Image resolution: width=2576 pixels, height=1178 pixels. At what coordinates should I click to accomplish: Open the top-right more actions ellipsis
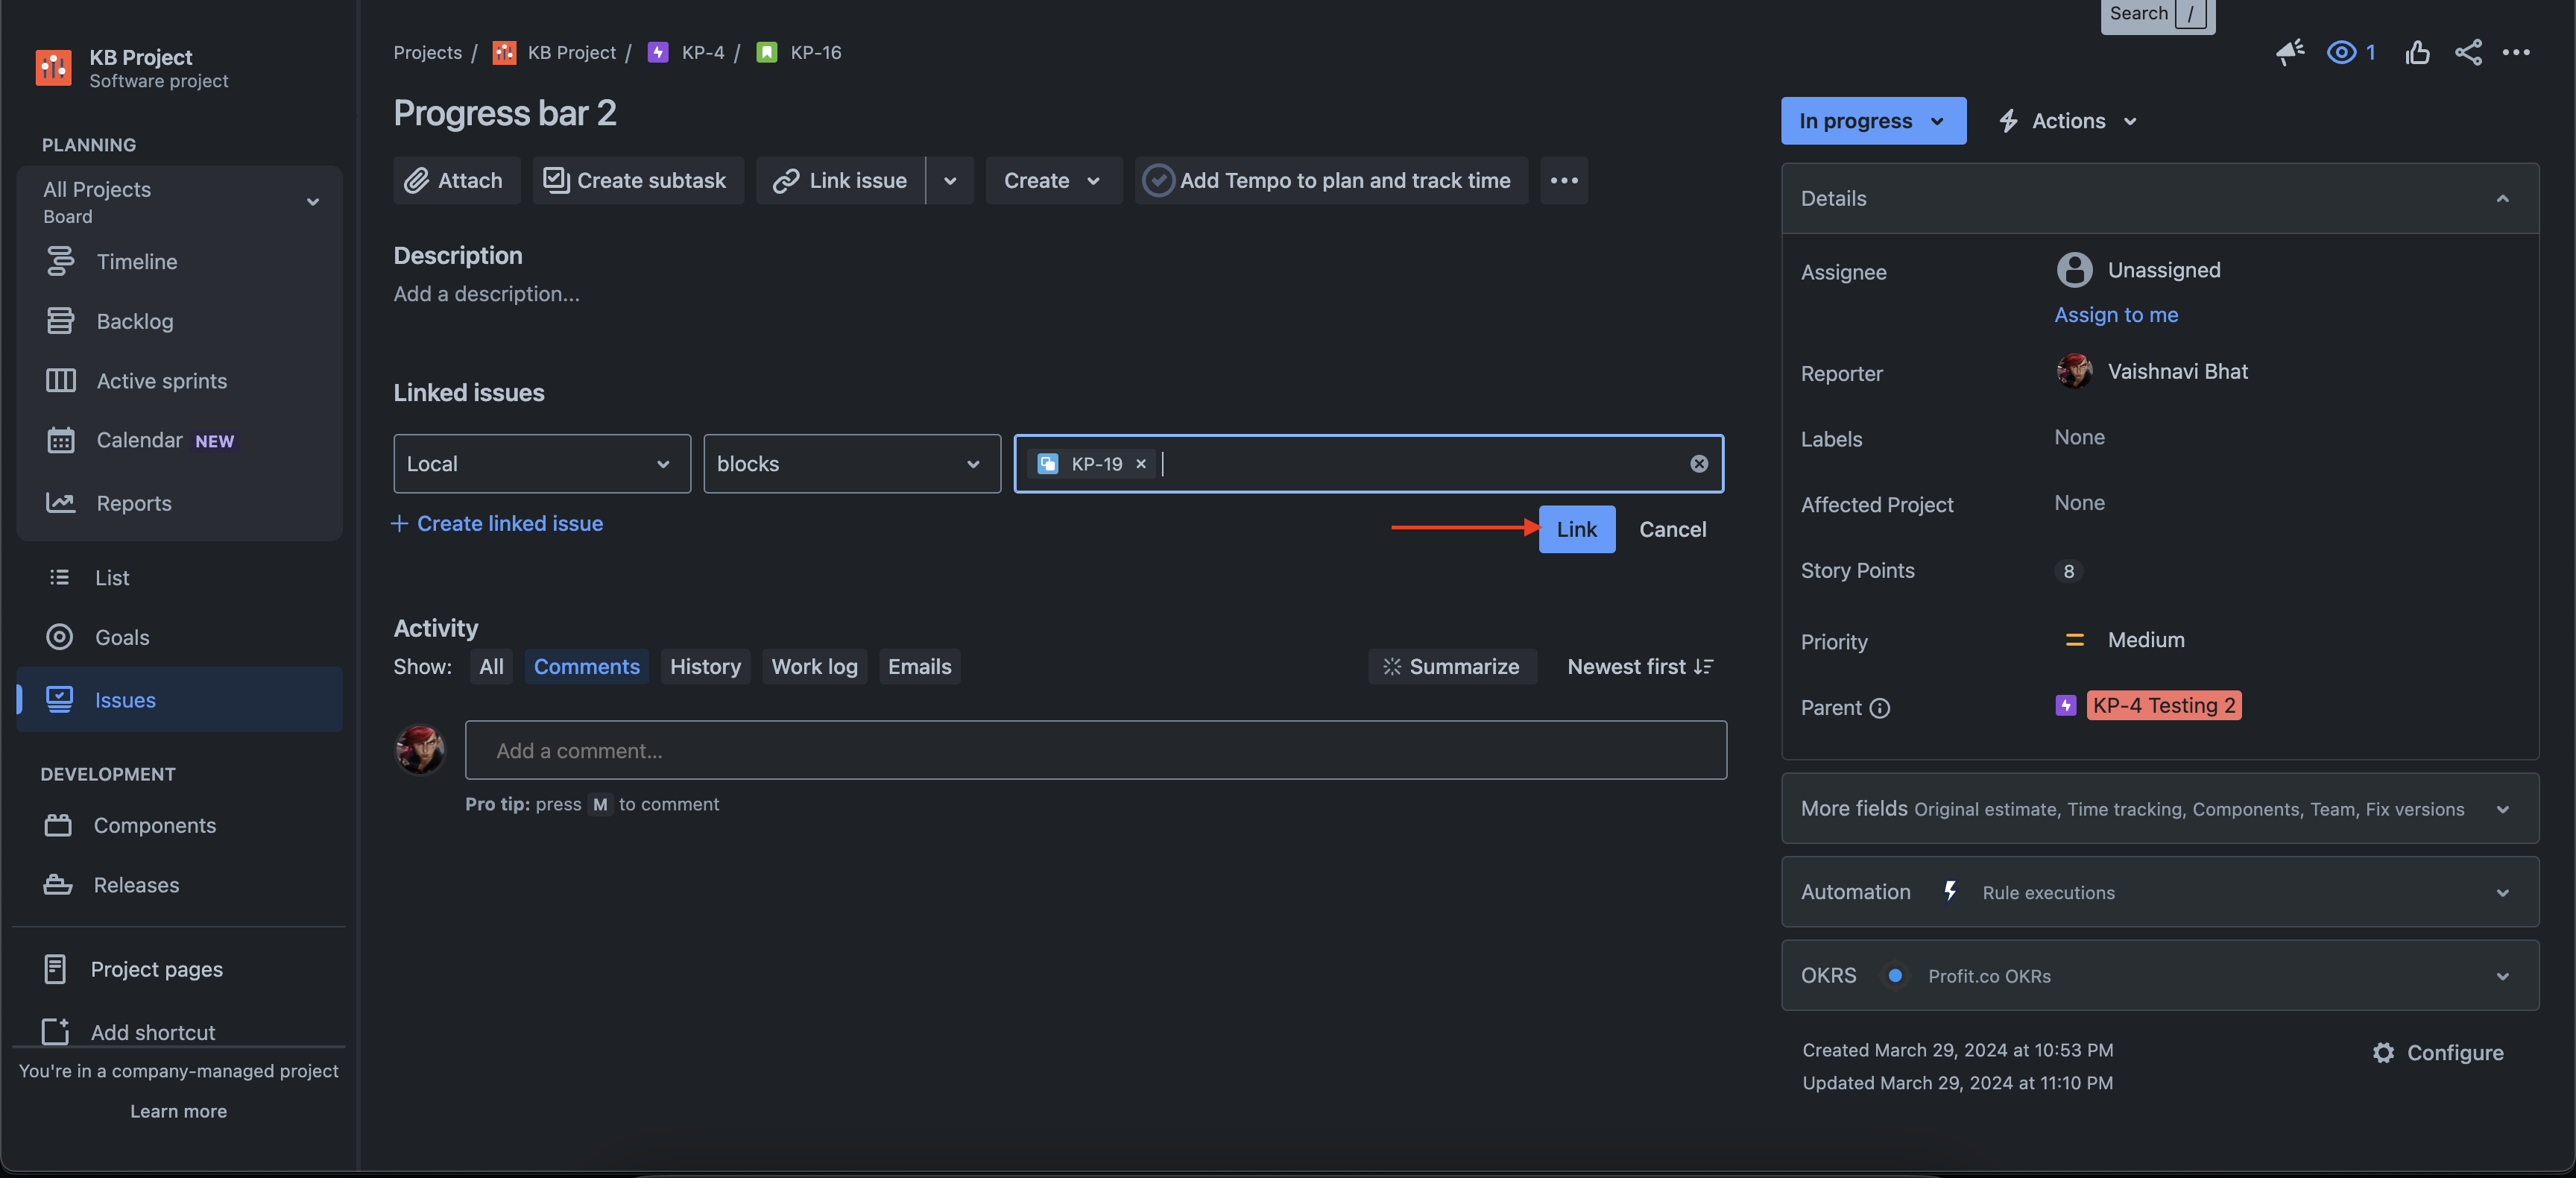2516,52
